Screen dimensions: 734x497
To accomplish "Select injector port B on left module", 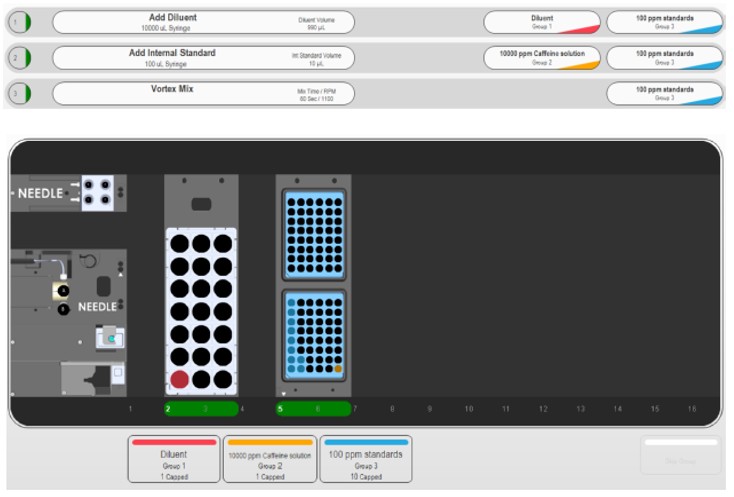I will [63, 309].
